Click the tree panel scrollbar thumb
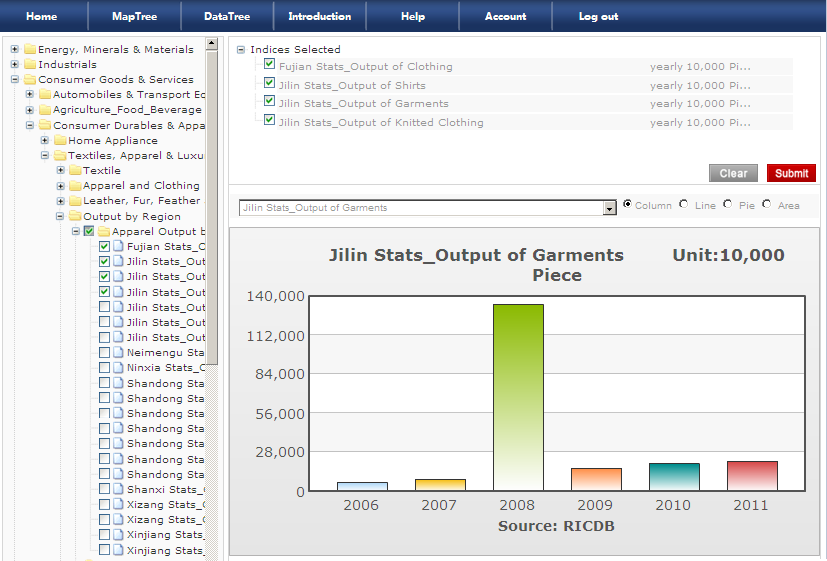This screenshot has width=827, height=561. [x=211, y=207]
